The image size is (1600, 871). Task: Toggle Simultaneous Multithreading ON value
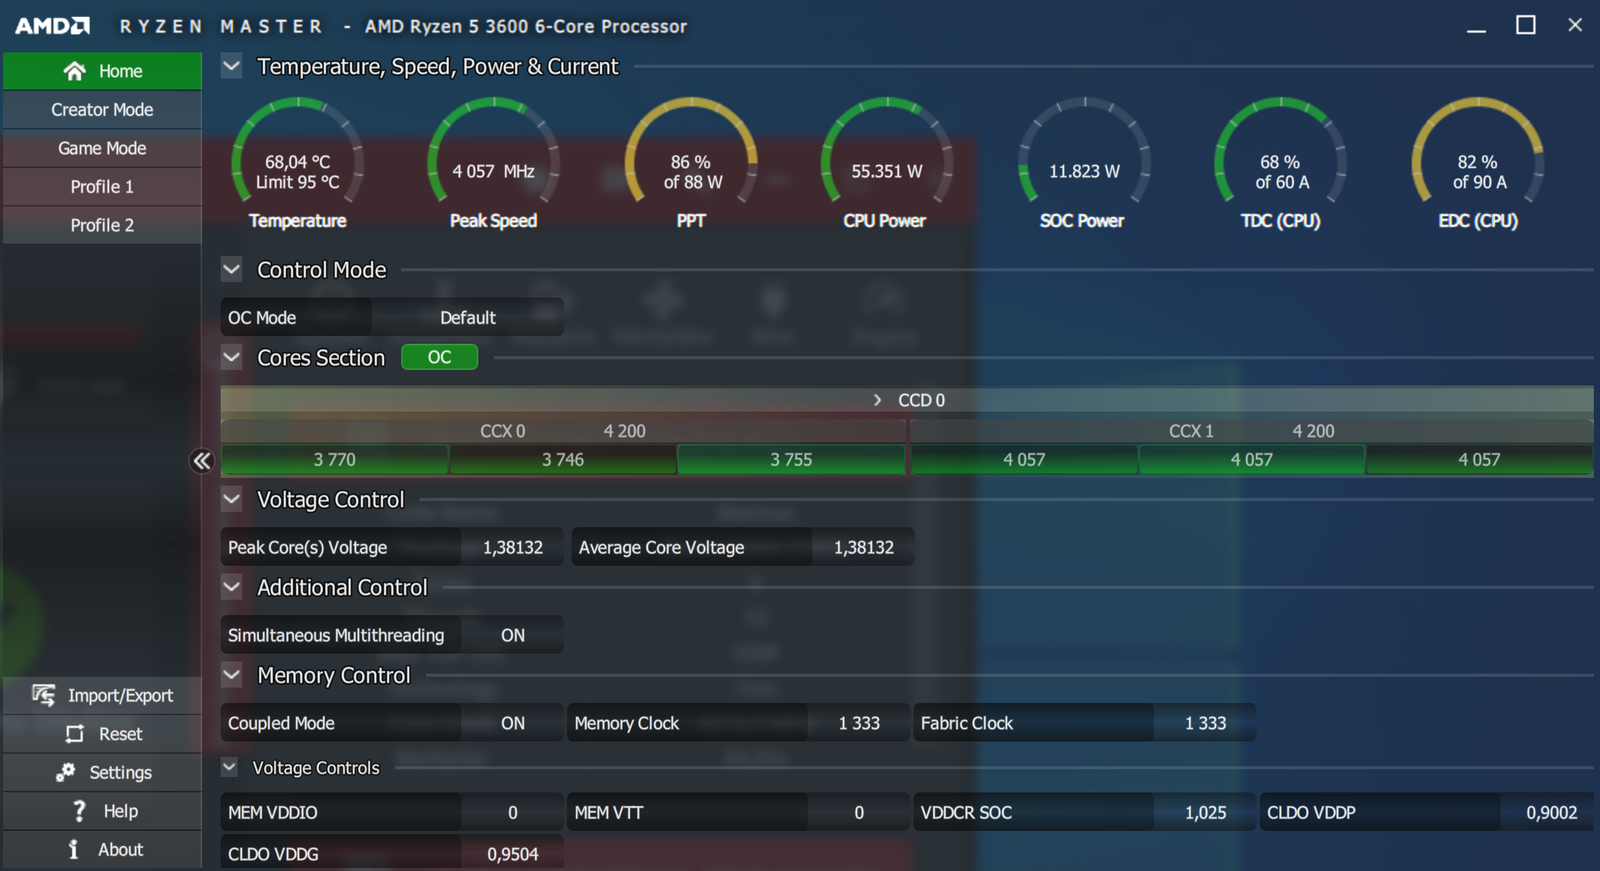512,635
